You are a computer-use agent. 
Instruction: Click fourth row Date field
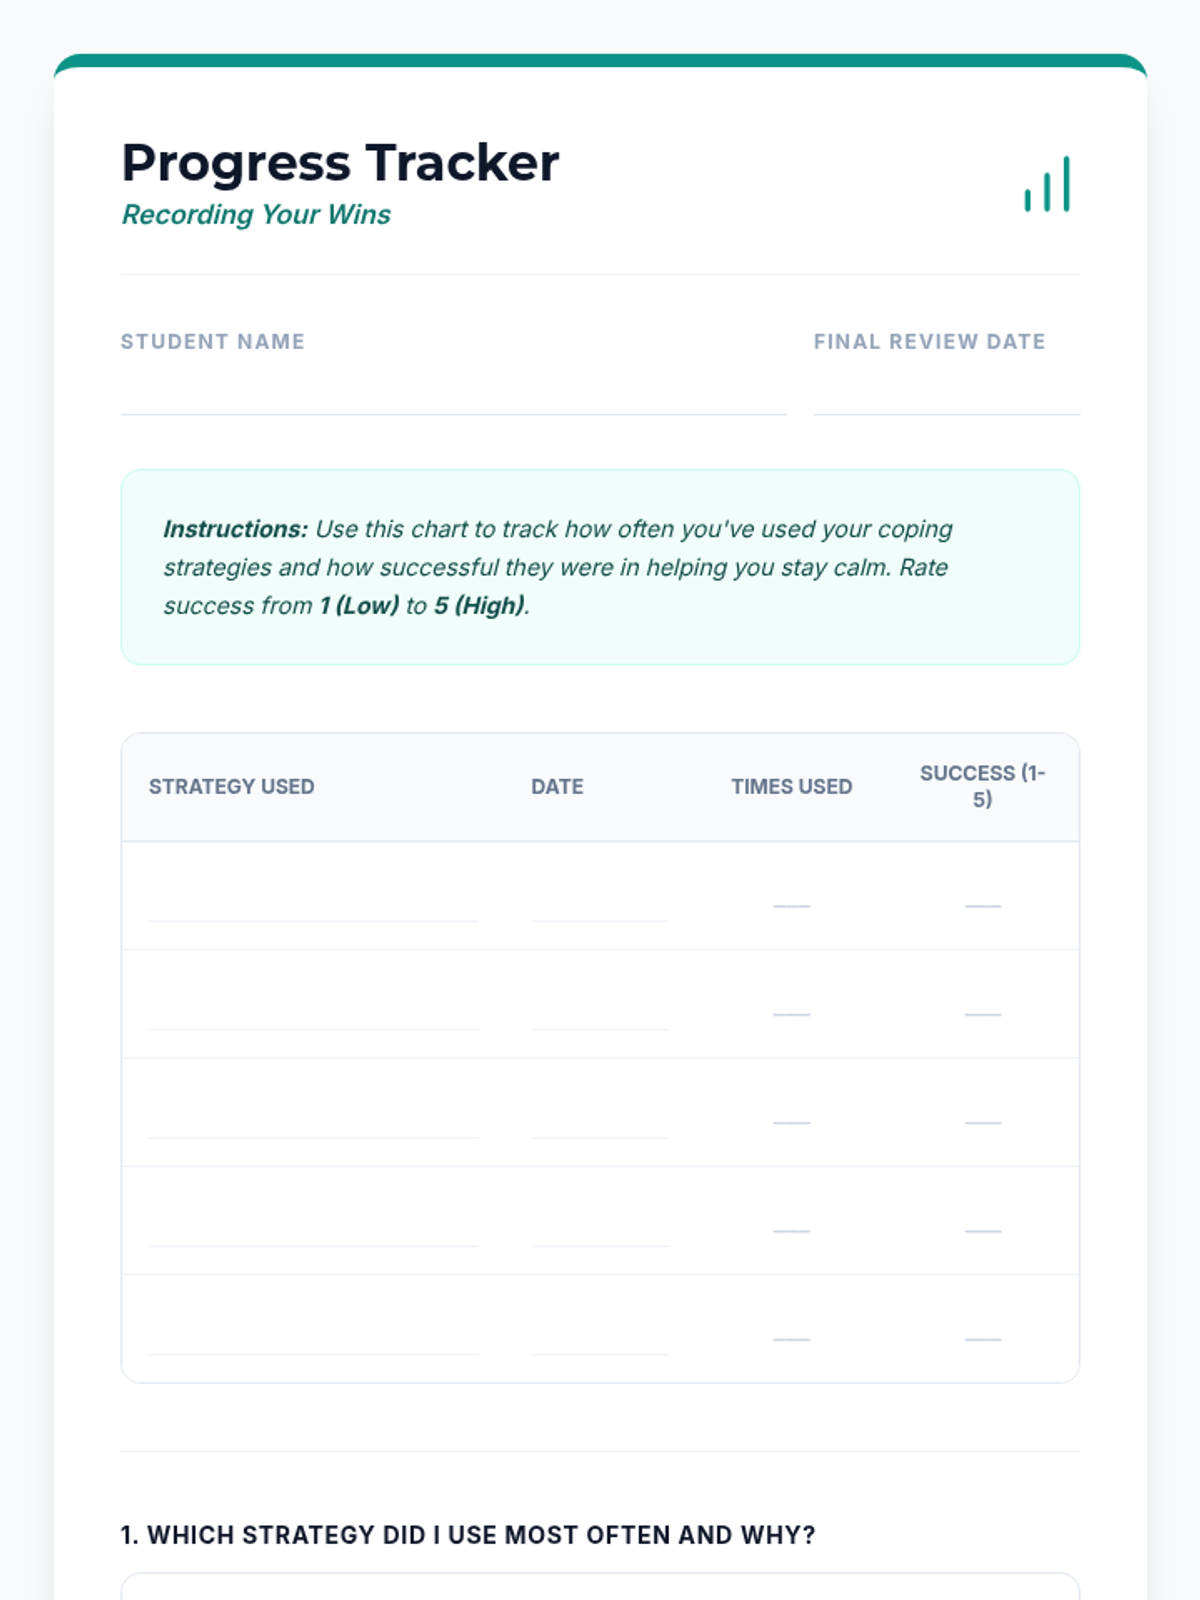pyautogui.click(x=600, y=1226)
